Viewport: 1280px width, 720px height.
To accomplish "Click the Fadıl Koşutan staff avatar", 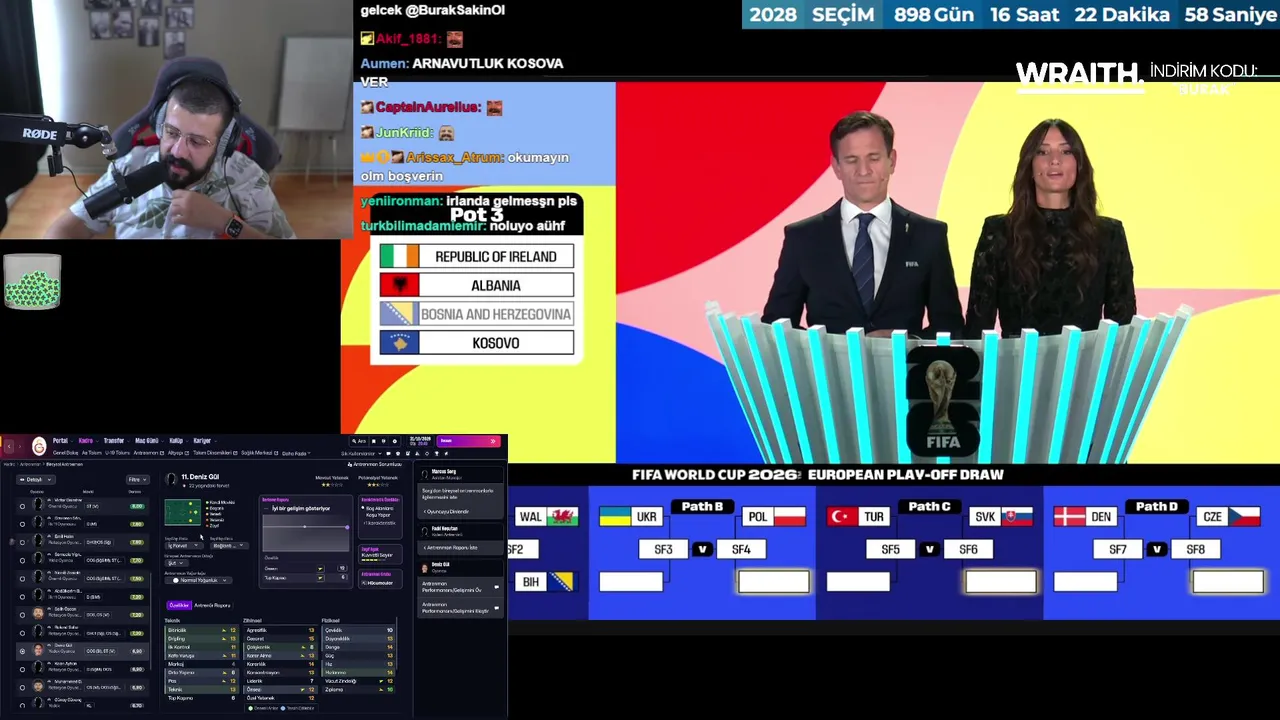I will [x=425, y=532].
